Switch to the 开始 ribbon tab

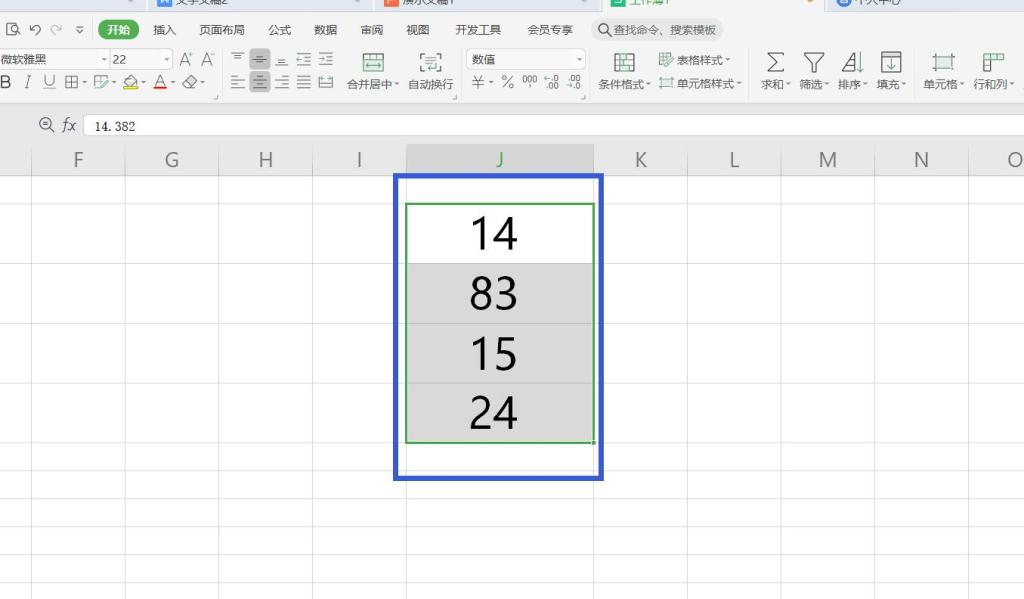pos(118,30)
